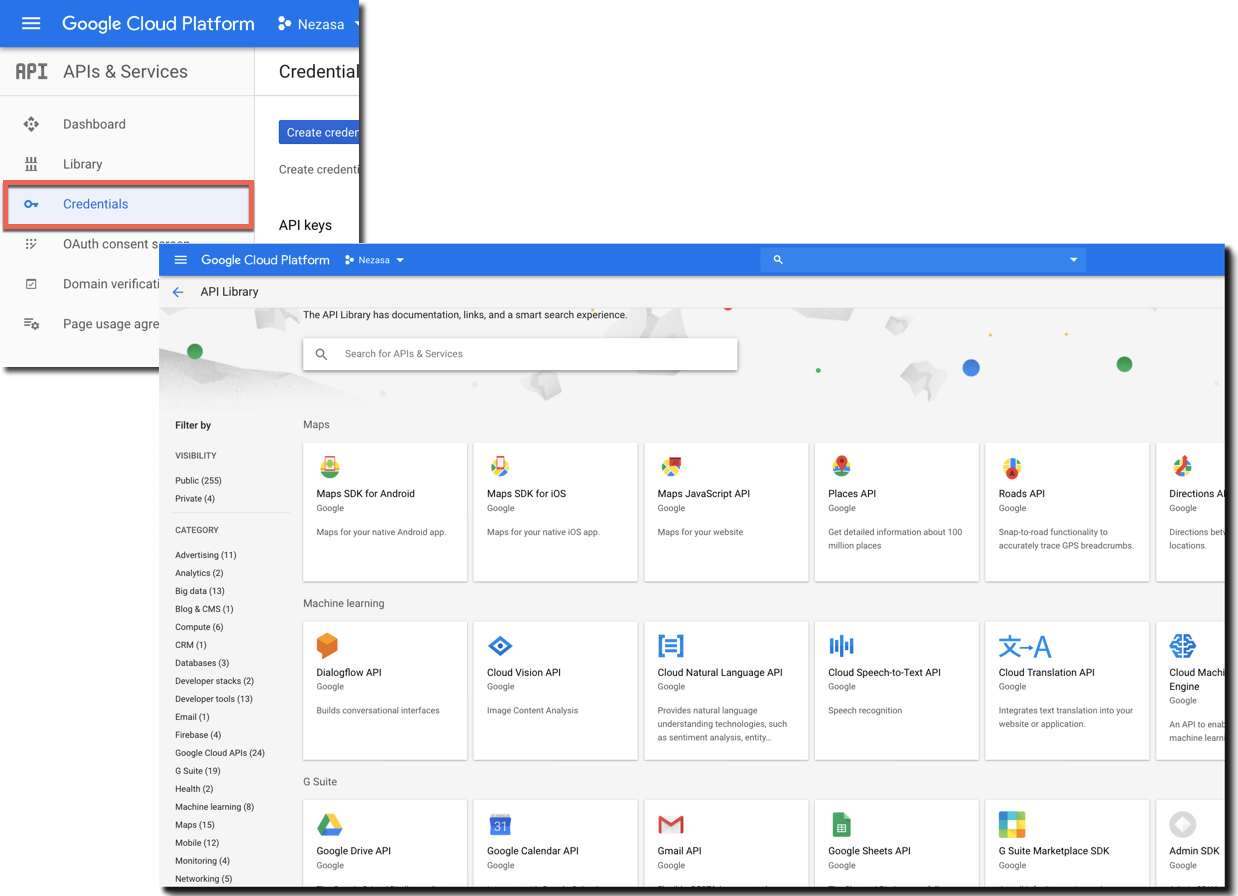
Task: Click the G Suite Marketplace SDK icon
Action: 1012,824
